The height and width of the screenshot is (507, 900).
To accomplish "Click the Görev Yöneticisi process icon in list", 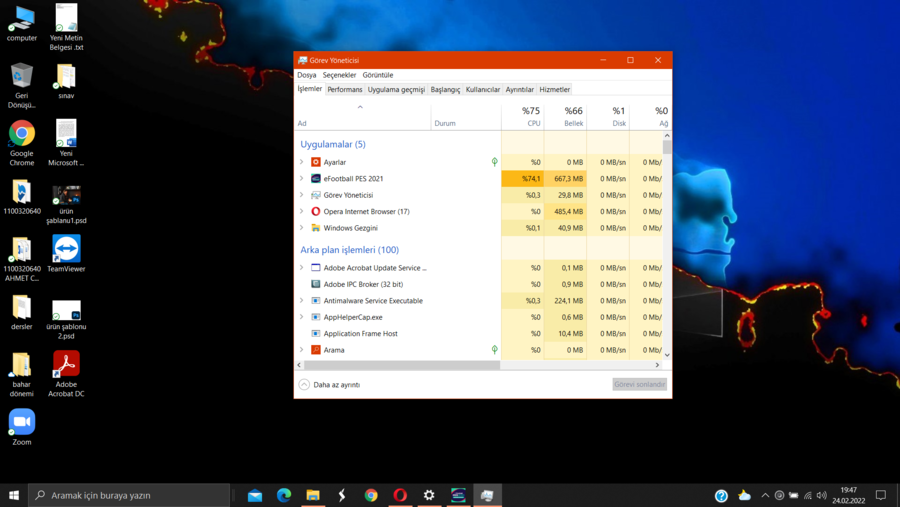I will 316,195.
